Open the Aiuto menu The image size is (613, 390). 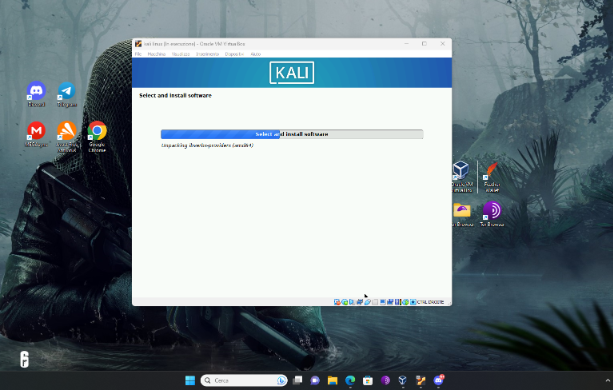pyautogui.click(x=256, y=54)
